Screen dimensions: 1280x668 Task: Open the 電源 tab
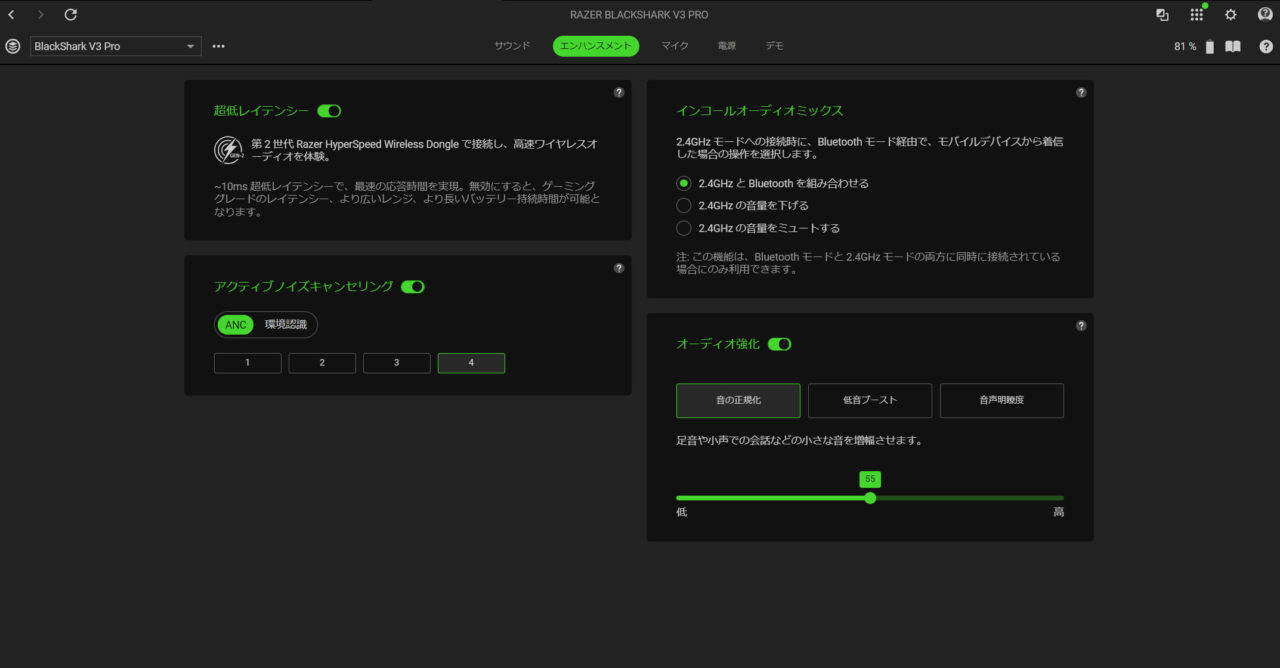click(x=727, y=46)
